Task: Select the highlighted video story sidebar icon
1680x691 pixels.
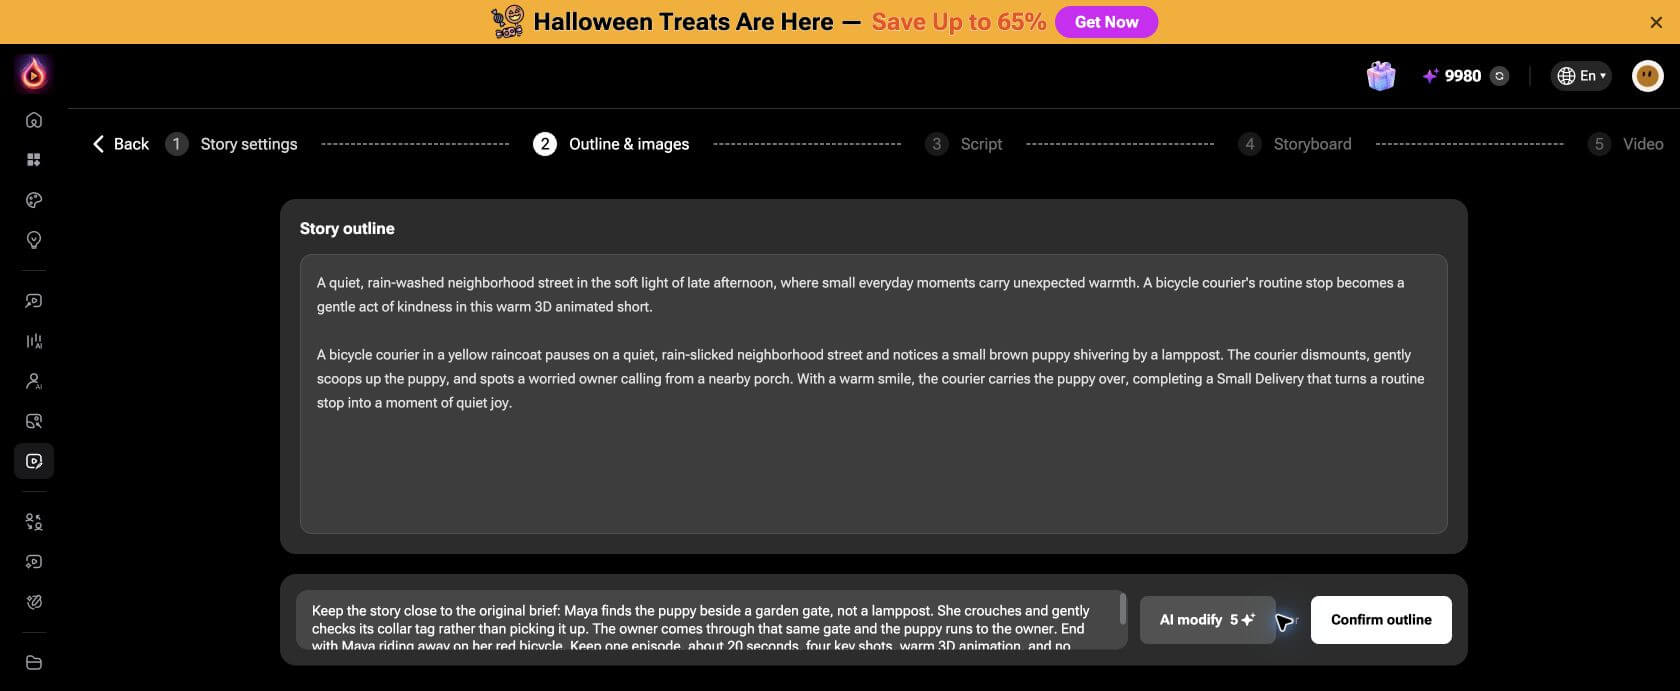Action: 34,461
